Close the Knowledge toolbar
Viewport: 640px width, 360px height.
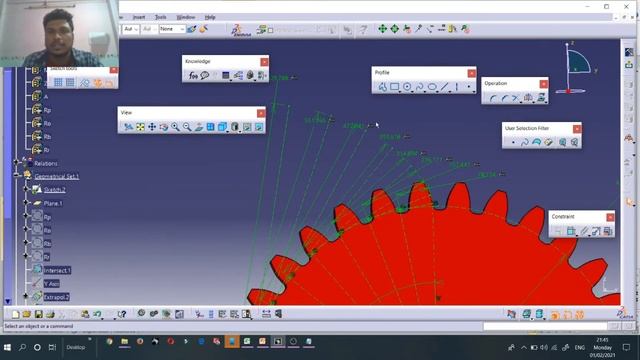tap(264, 62)
